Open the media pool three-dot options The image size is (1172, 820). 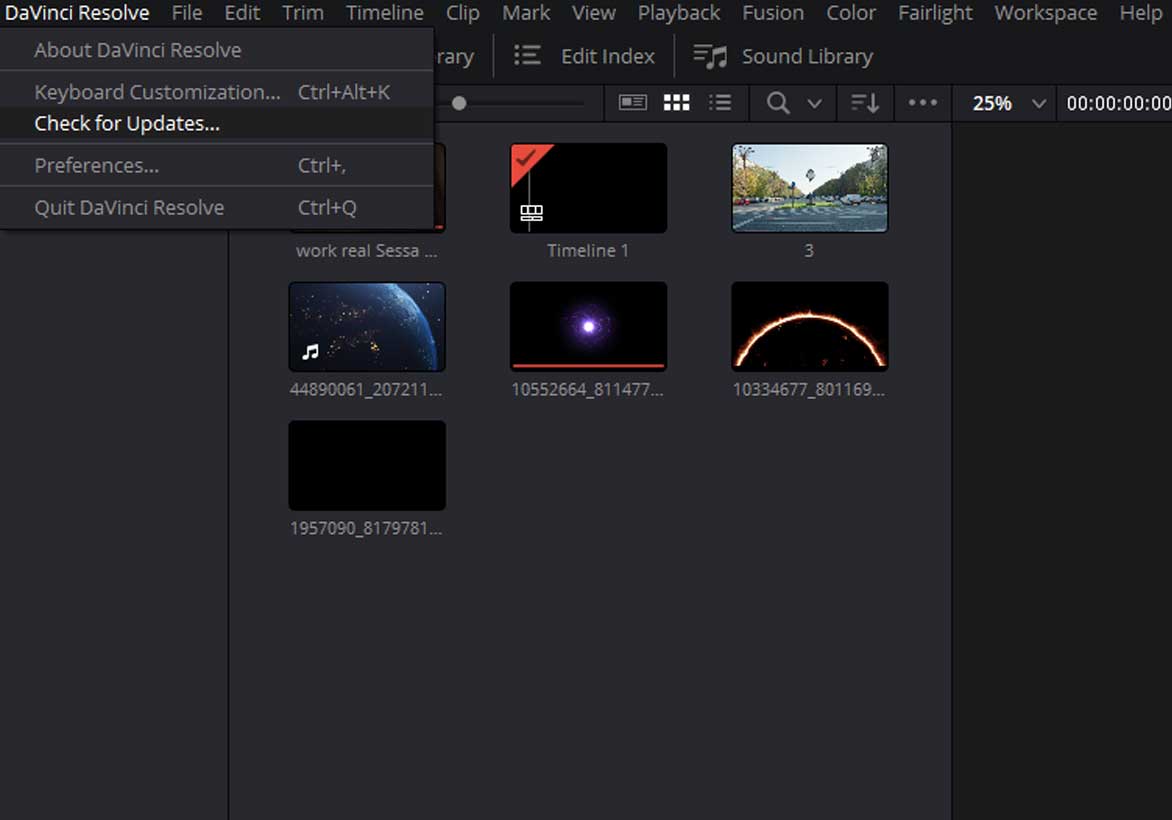point(923,102)
